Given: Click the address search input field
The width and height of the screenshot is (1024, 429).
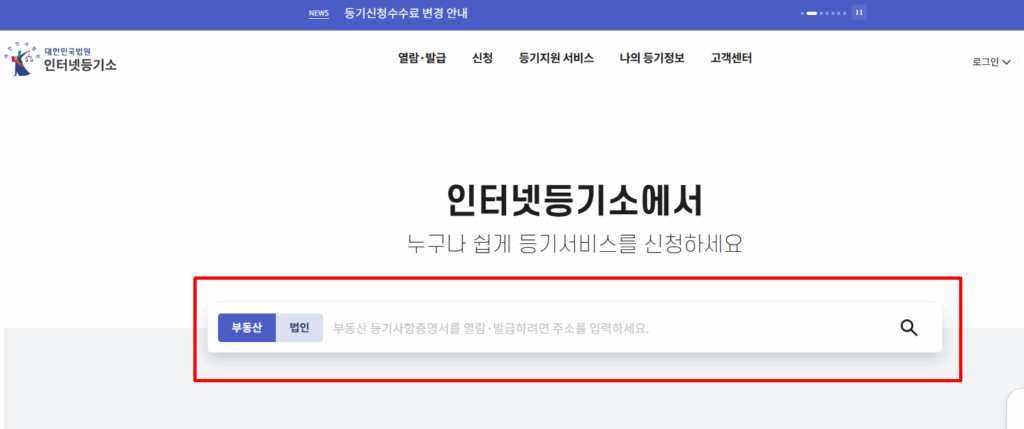Looking at the screenshot, I should [600, 327].
